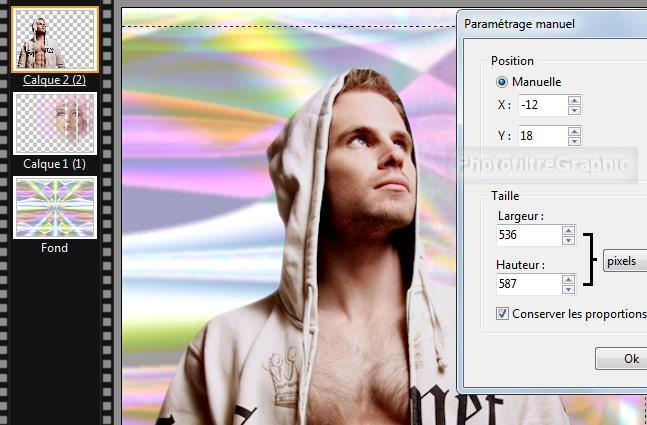Select the Calque 2 layer thumbnail
This screenshot has height=425, width=647.
55,39
